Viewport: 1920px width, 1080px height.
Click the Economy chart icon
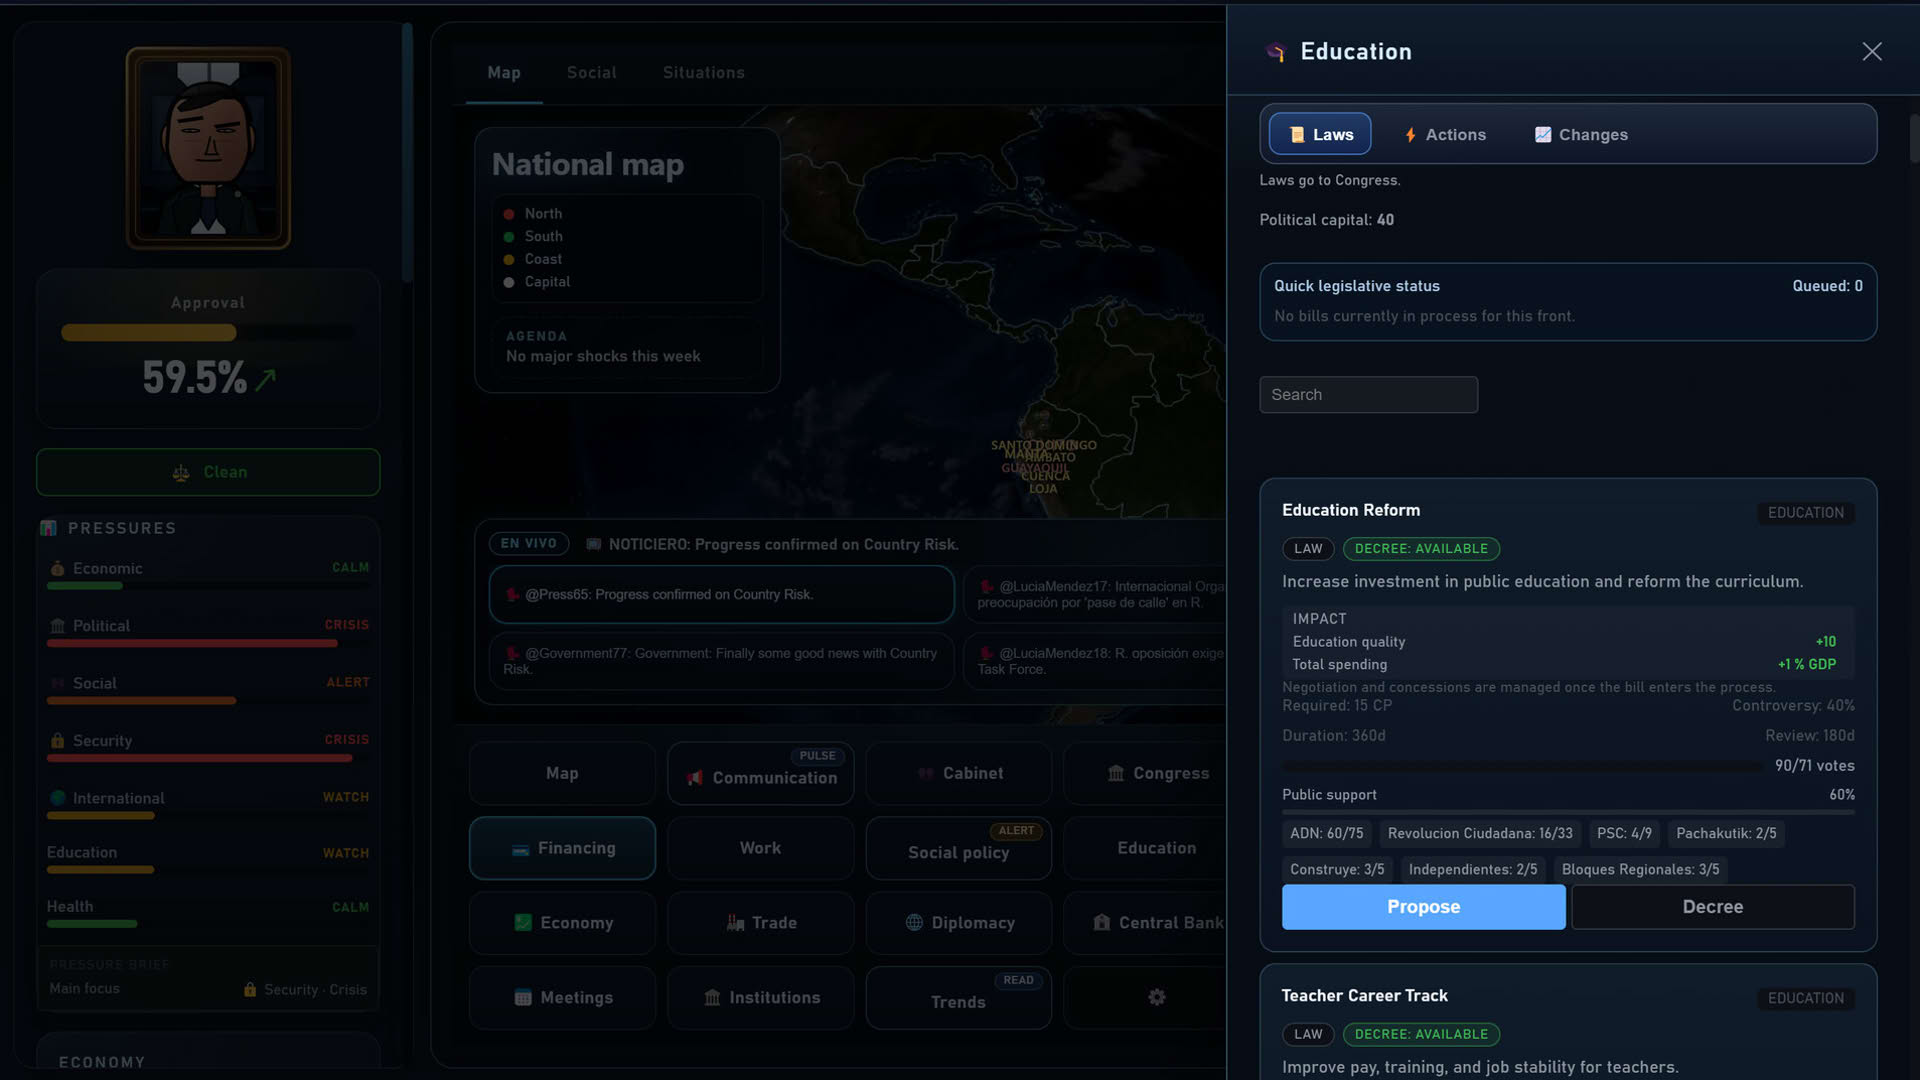coord(522,922)
